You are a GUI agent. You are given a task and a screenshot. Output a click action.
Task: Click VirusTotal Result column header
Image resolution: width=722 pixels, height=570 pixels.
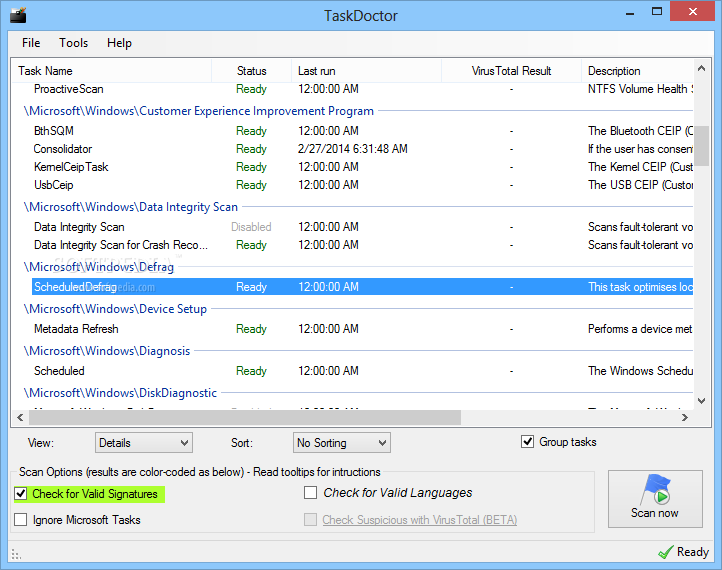511,71
